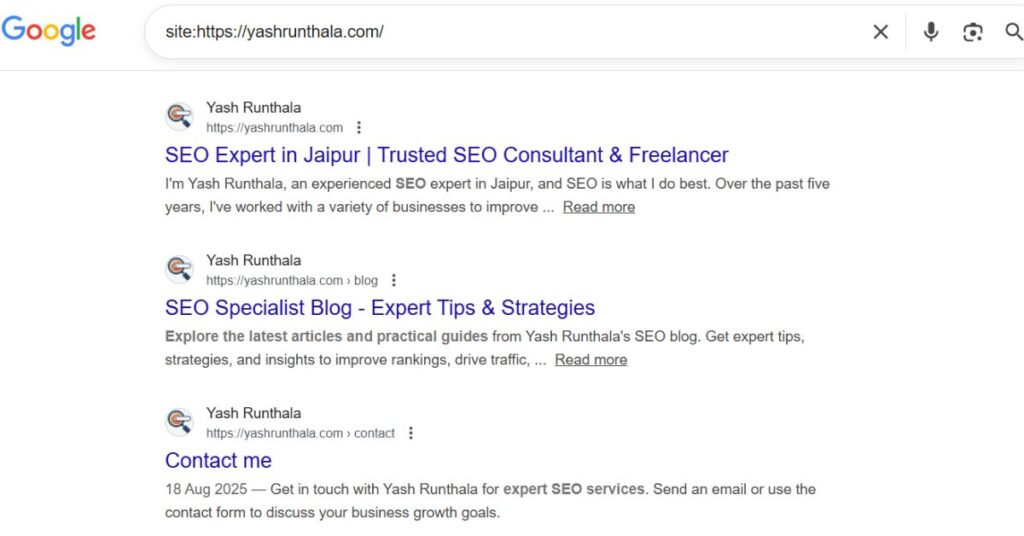The image size is (1024, 536).
Task: Expand "Read more" on the blog snippet
Action: point(591,360)
